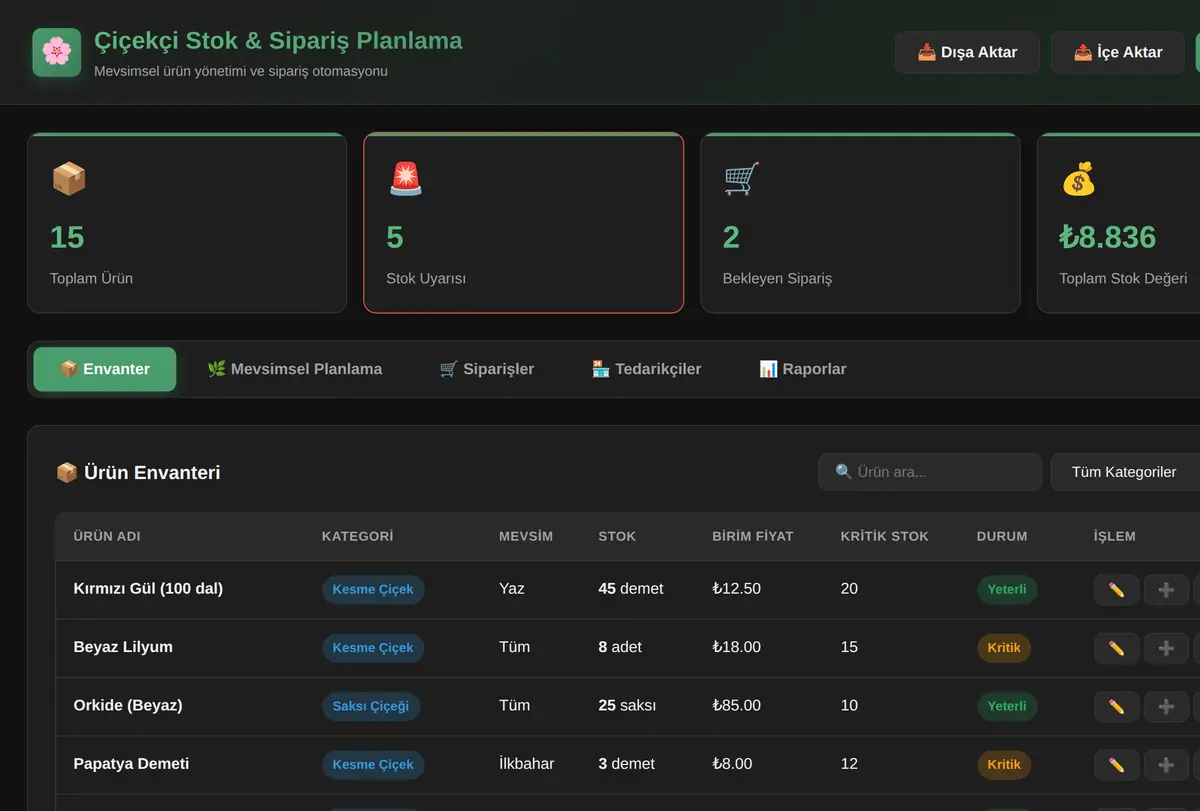Click the Saksı Çiçeği category tag

tap(371, 707)
